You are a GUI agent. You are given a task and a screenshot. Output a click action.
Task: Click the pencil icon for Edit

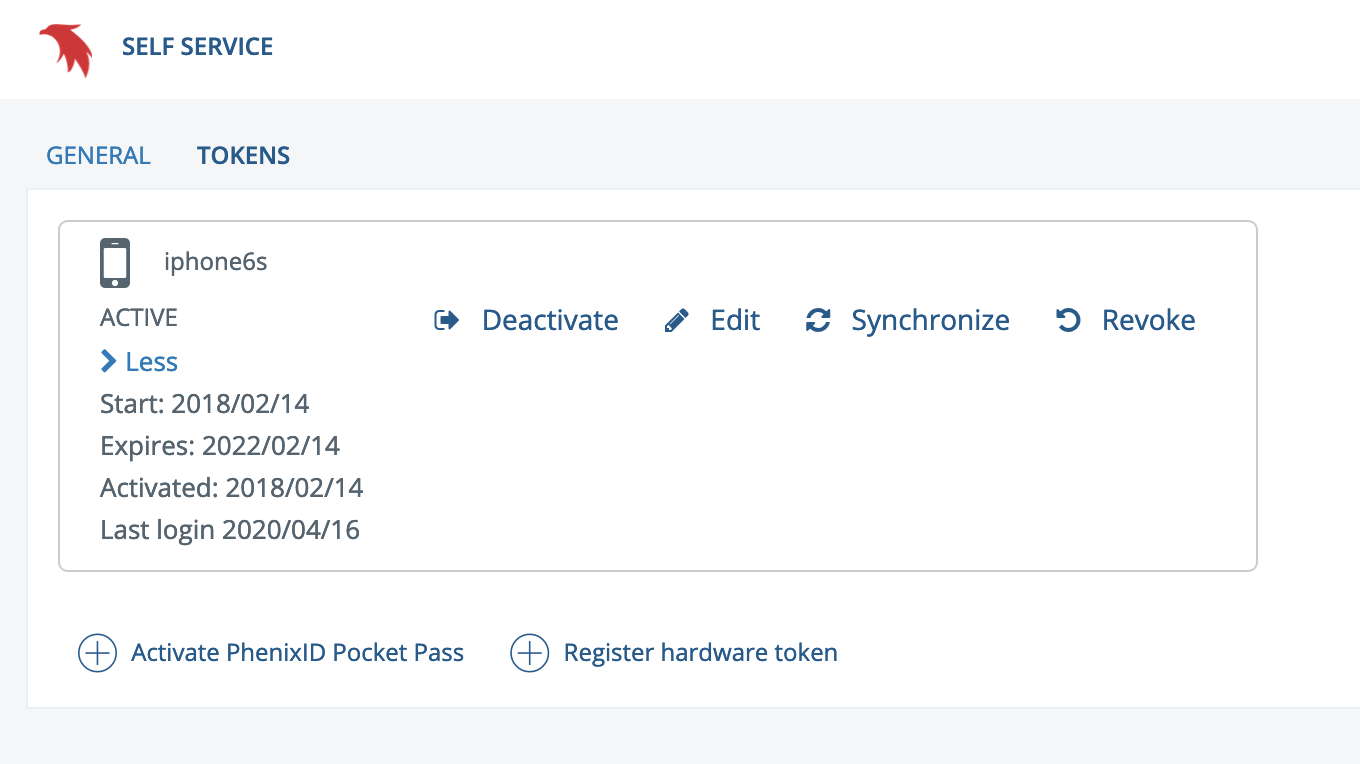(677, 321)
